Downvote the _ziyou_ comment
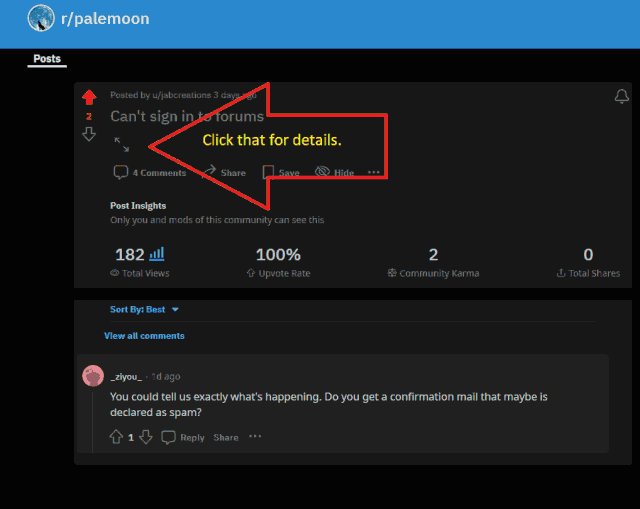Screen dimensions: 640x509 point(146,437)
